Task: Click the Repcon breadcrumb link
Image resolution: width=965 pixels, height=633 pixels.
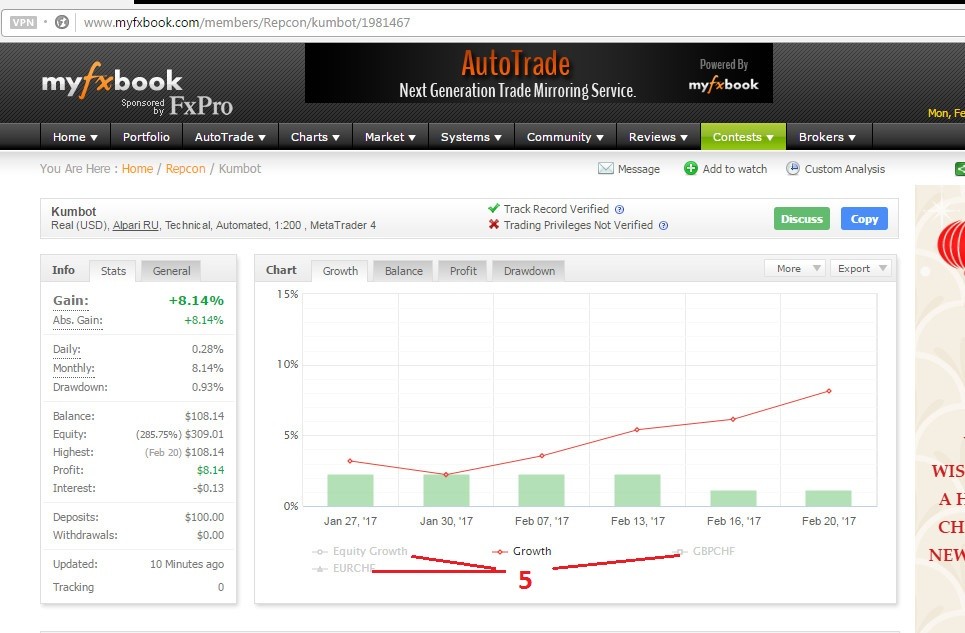Action: point(185,169)
